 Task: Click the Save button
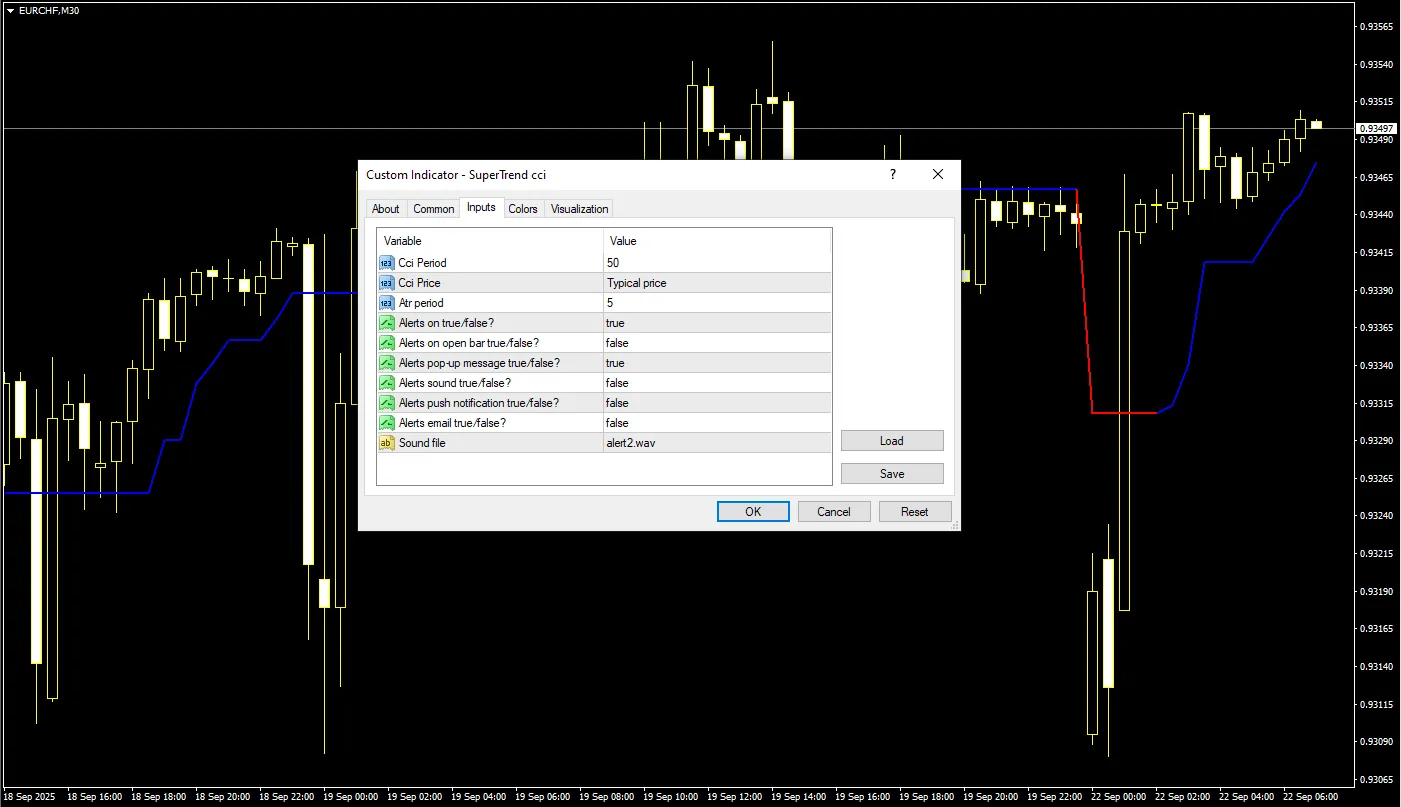pyautogui.click(x=892, y=474)
